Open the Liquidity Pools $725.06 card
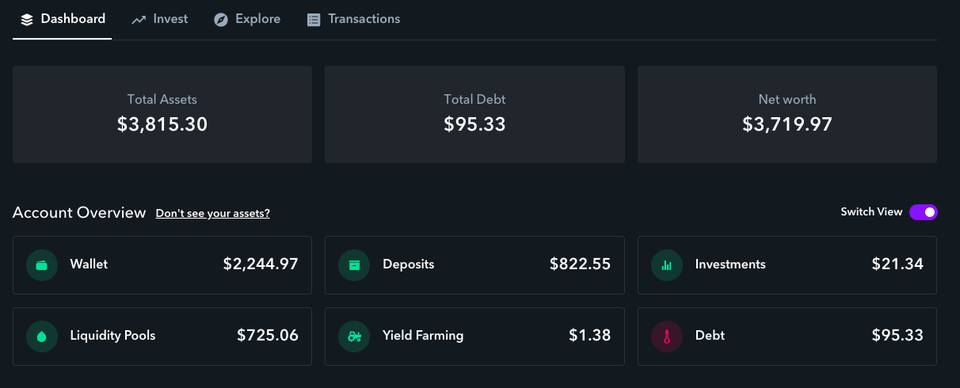Viewport: 960px width, 388px height. [x=162, y=336]
